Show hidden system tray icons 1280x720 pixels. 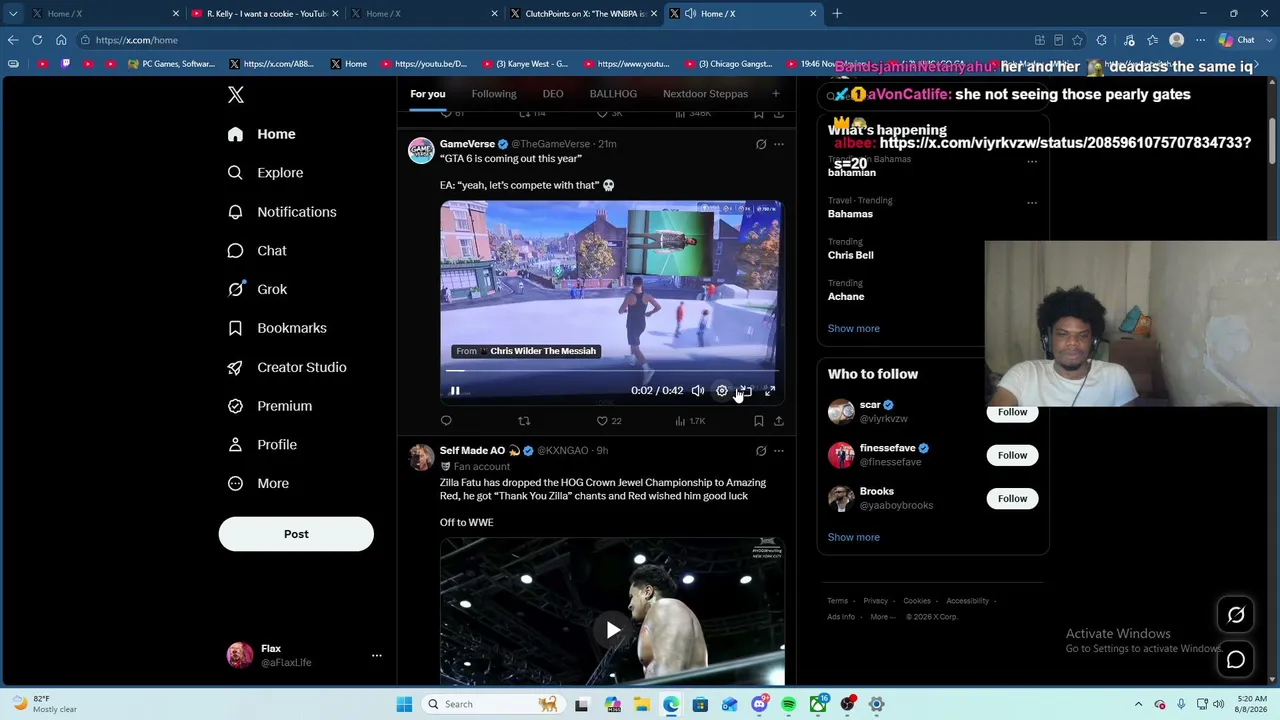[1138, 704]
